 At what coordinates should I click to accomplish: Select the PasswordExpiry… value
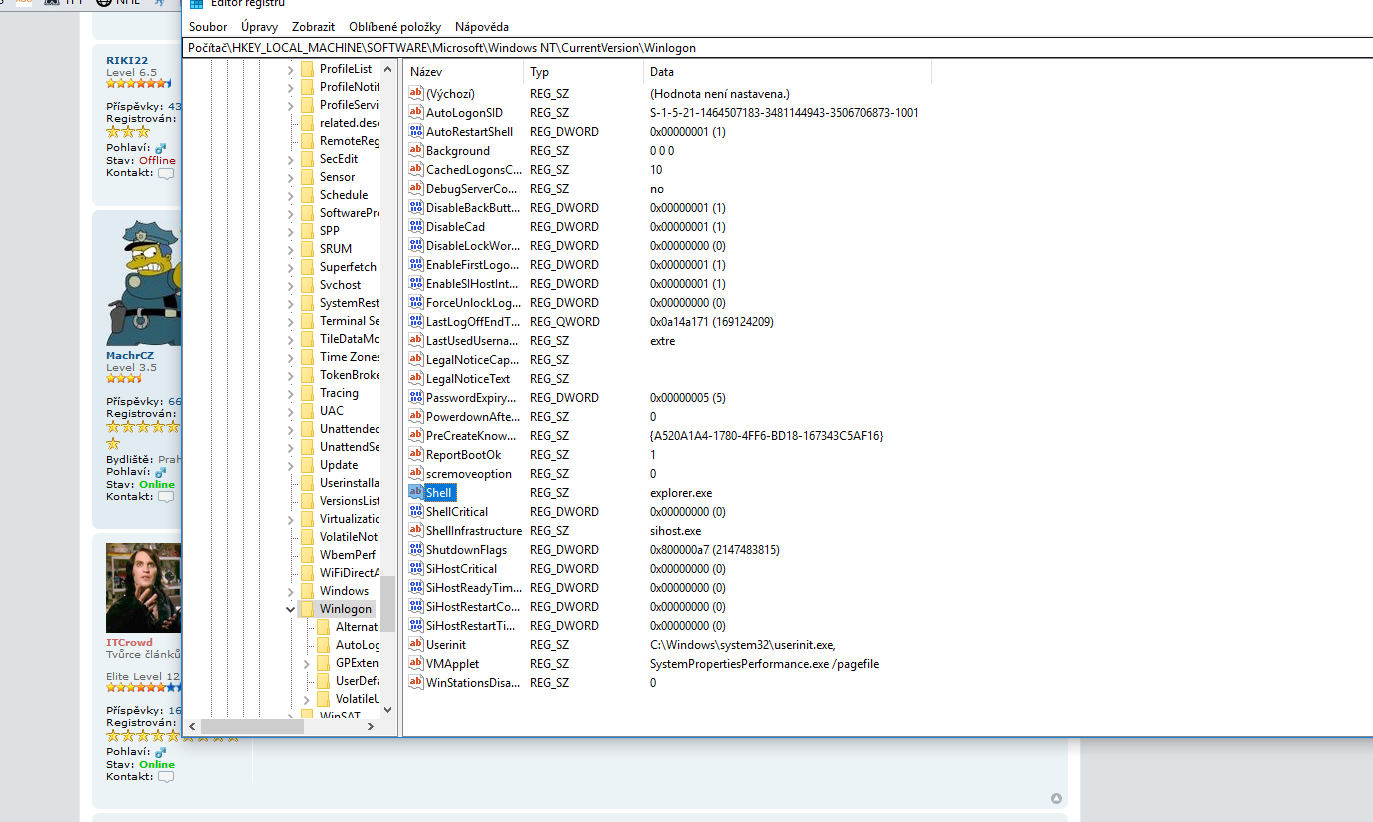tap(472, 398)
